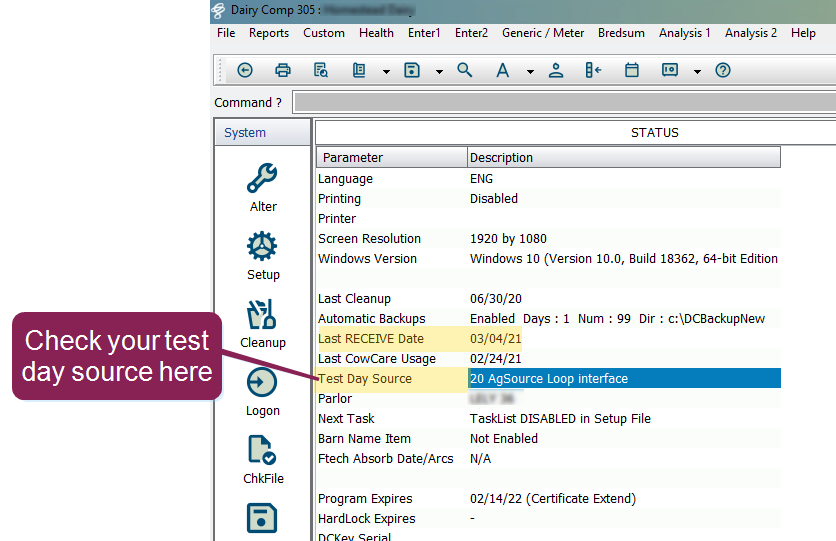Open the calendar toolbar icon
Viewport: 836px width, 541px height.
(x=632, y=70)
